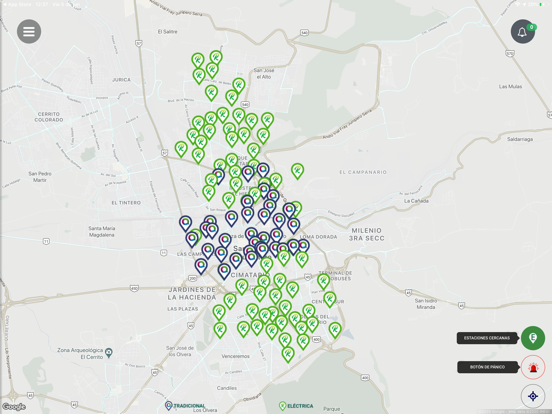Screen dimensions: 552x414
Task: Tap the Las Mulas map label
Action: [510, 87]
